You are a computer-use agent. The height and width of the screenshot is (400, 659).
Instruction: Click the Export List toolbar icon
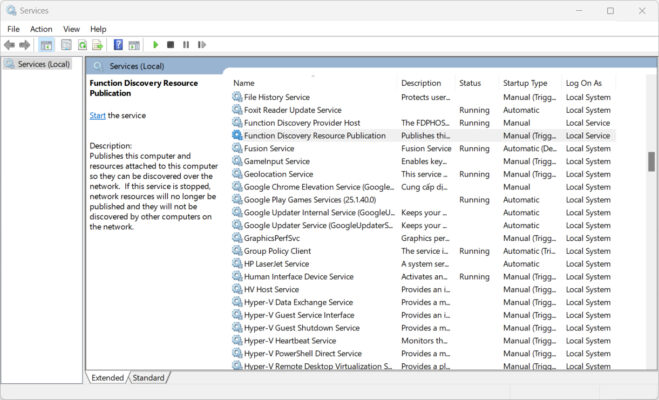coord(98,45)
